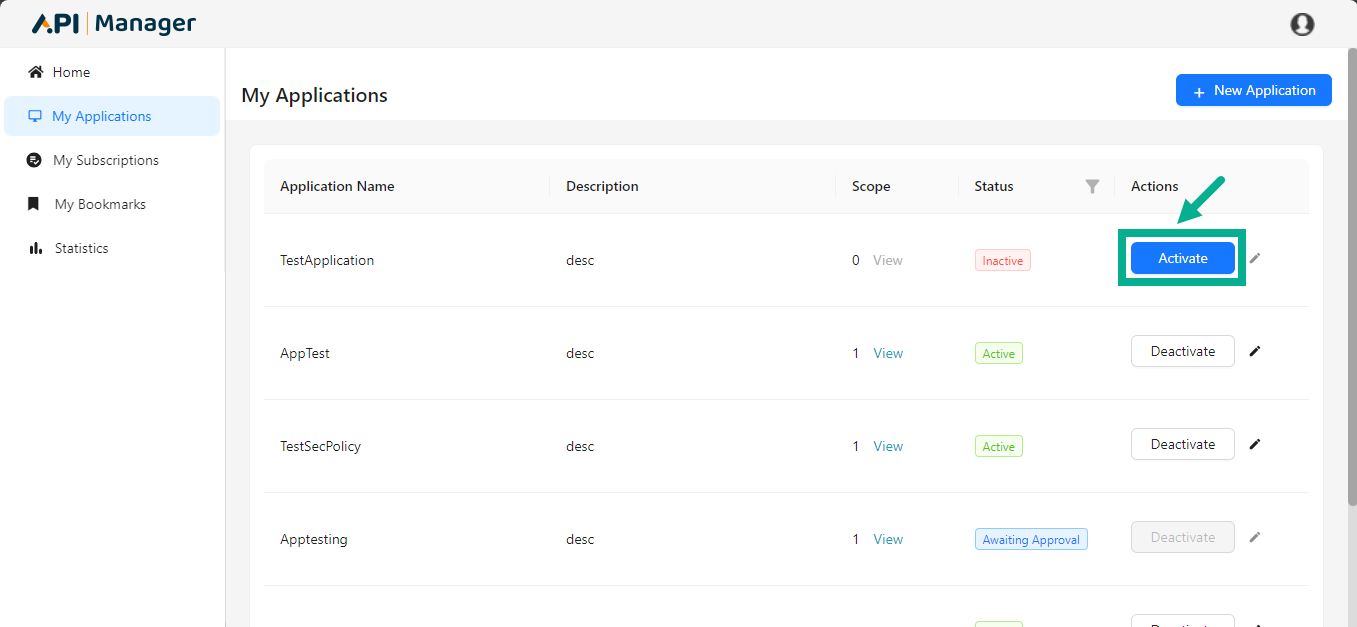Viewport: 1357px width, 627px height.
Task: Deactivate the TestSecPolicy application
Action: tap(1182, 444)
